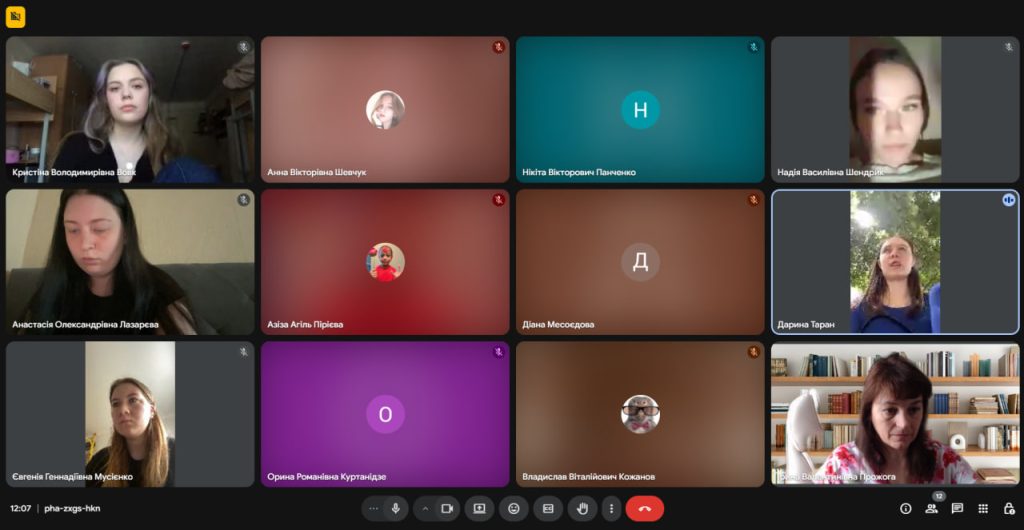1024x530 pixels.
Task: Click meeting code pha-zxgs-hkn
Action: click(72, 508)
